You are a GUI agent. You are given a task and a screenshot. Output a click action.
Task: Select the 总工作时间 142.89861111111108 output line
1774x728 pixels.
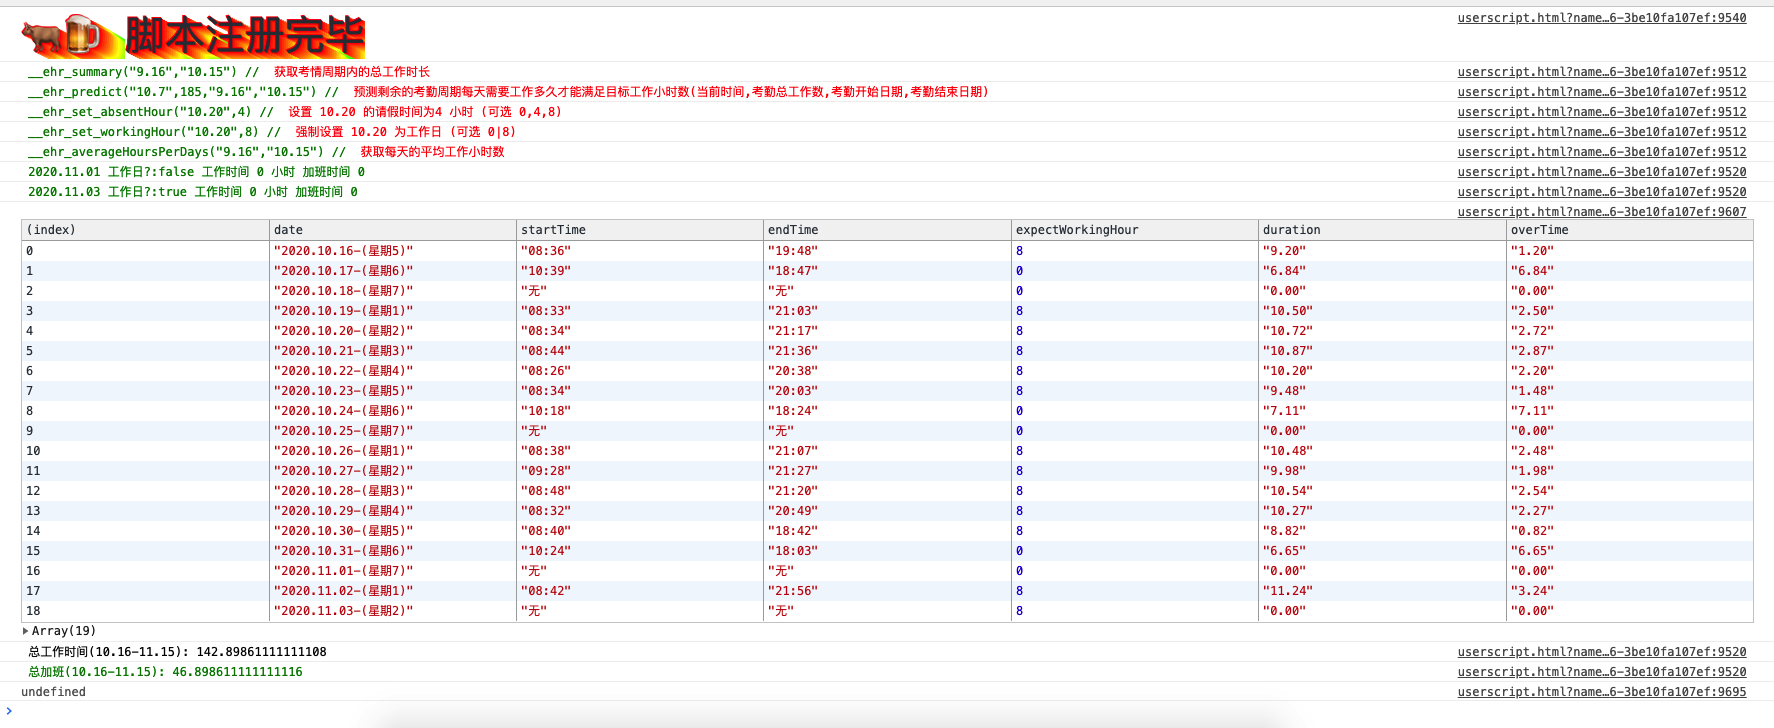[x=177, y=652]
